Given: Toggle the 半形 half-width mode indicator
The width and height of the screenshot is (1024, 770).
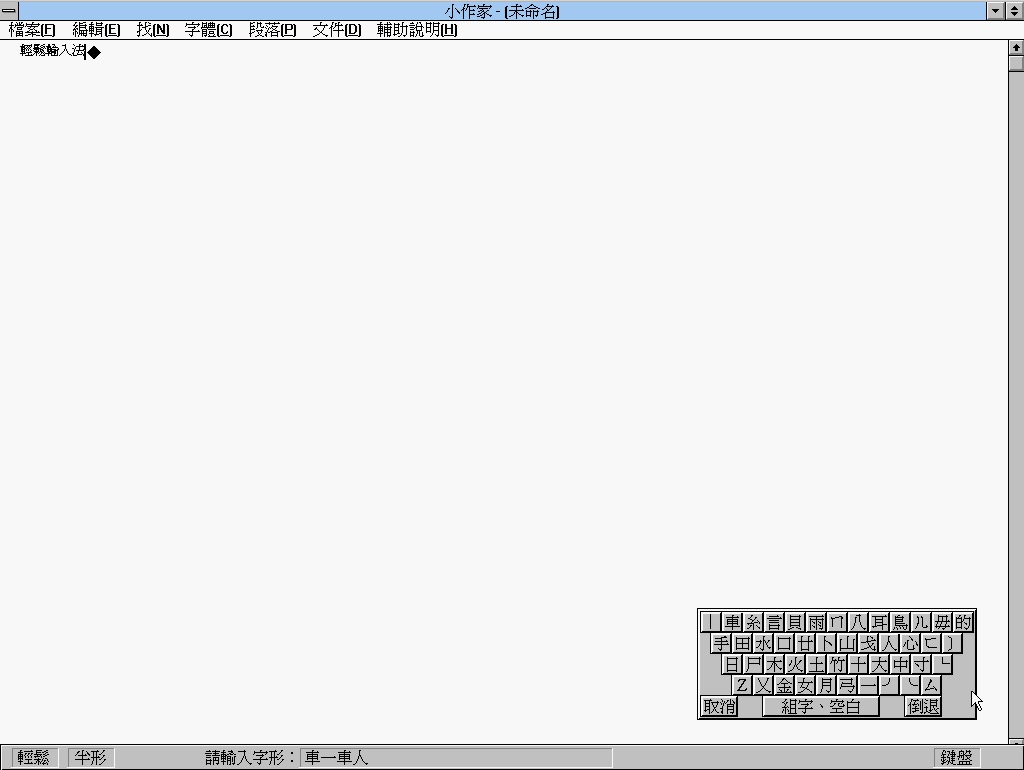Looking at the screenshot, I should coord(90,757).
